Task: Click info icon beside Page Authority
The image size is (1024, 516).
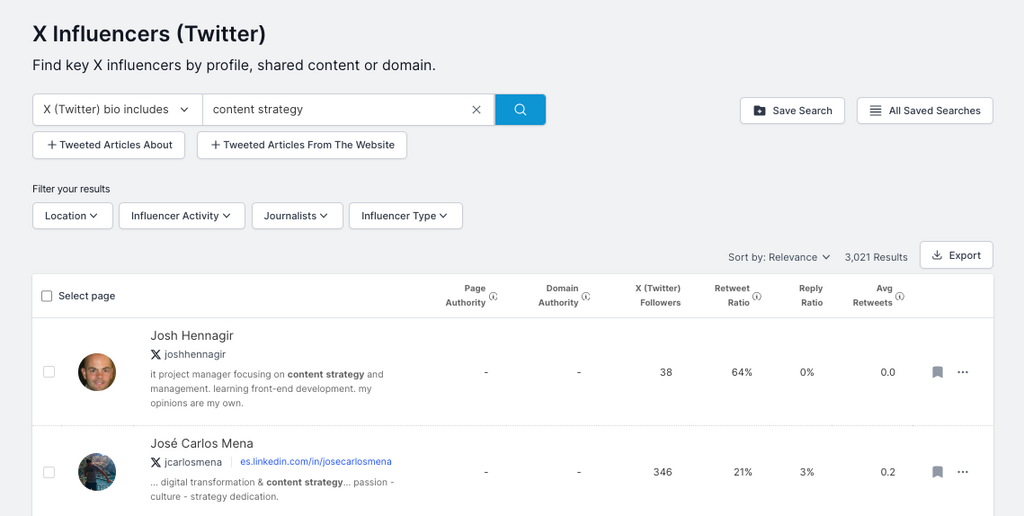Action: (493, 296)
